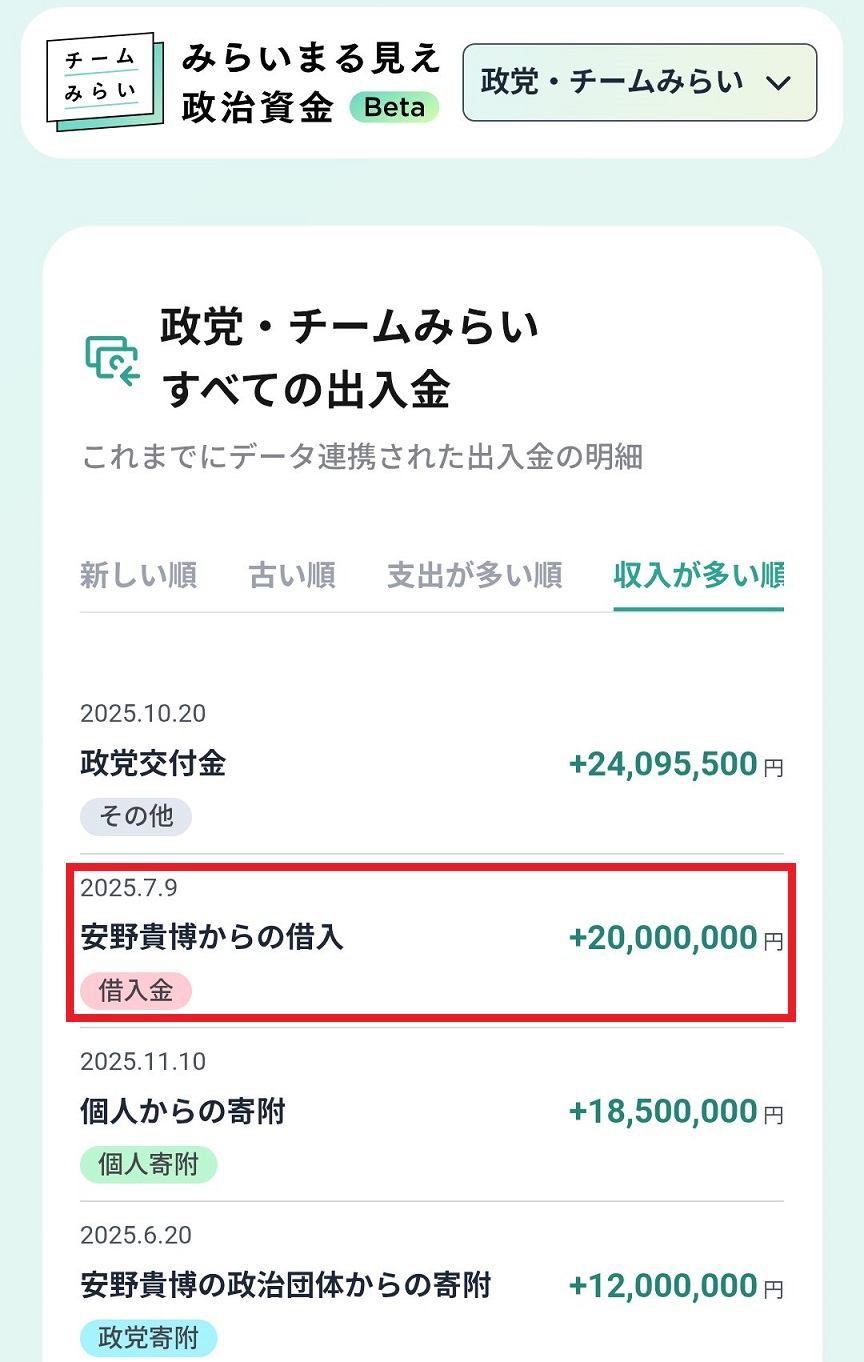Click the その他 category tag
Image resolution: width=864 pixels, height=1362 pixels.
(x=136, y=817)
